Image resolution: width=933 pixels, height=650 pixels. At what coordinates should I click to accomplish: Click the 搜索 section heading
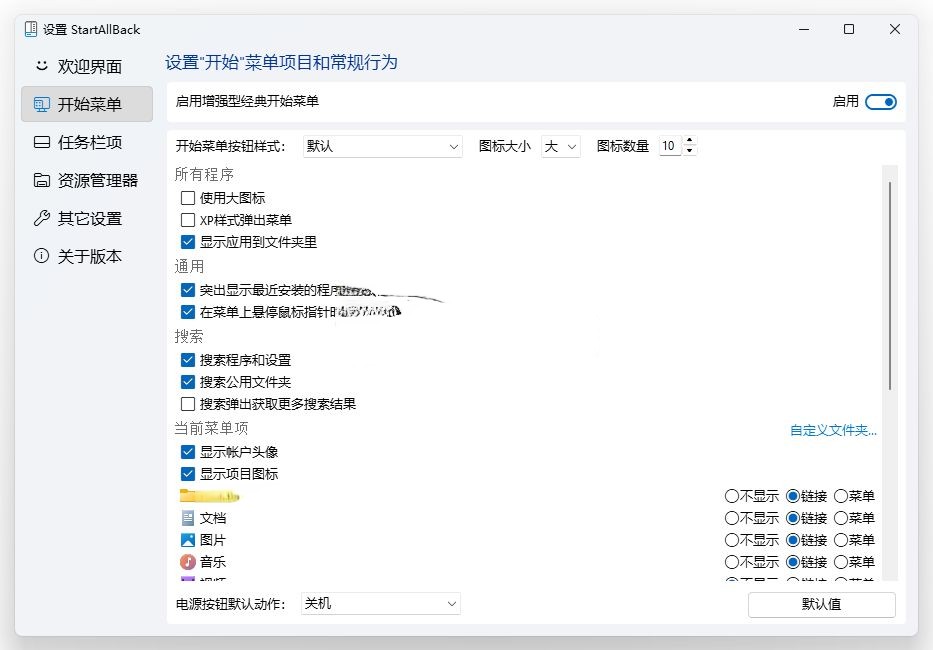[x=189, y=336]
